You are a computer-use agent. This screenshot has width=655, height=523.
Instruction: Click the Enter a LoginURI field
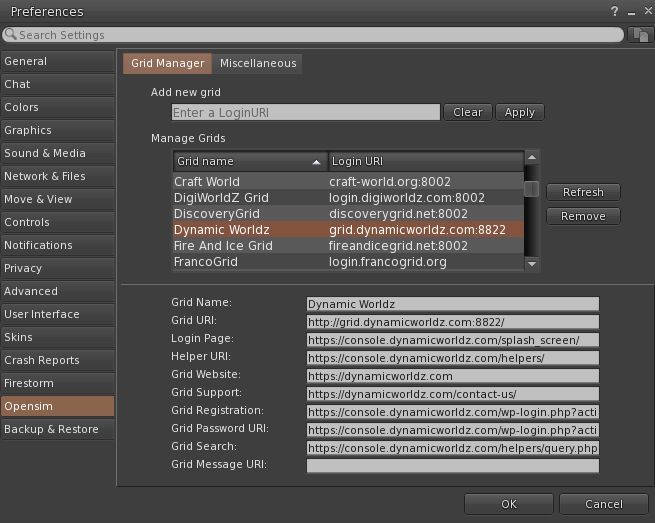point(306,112)
